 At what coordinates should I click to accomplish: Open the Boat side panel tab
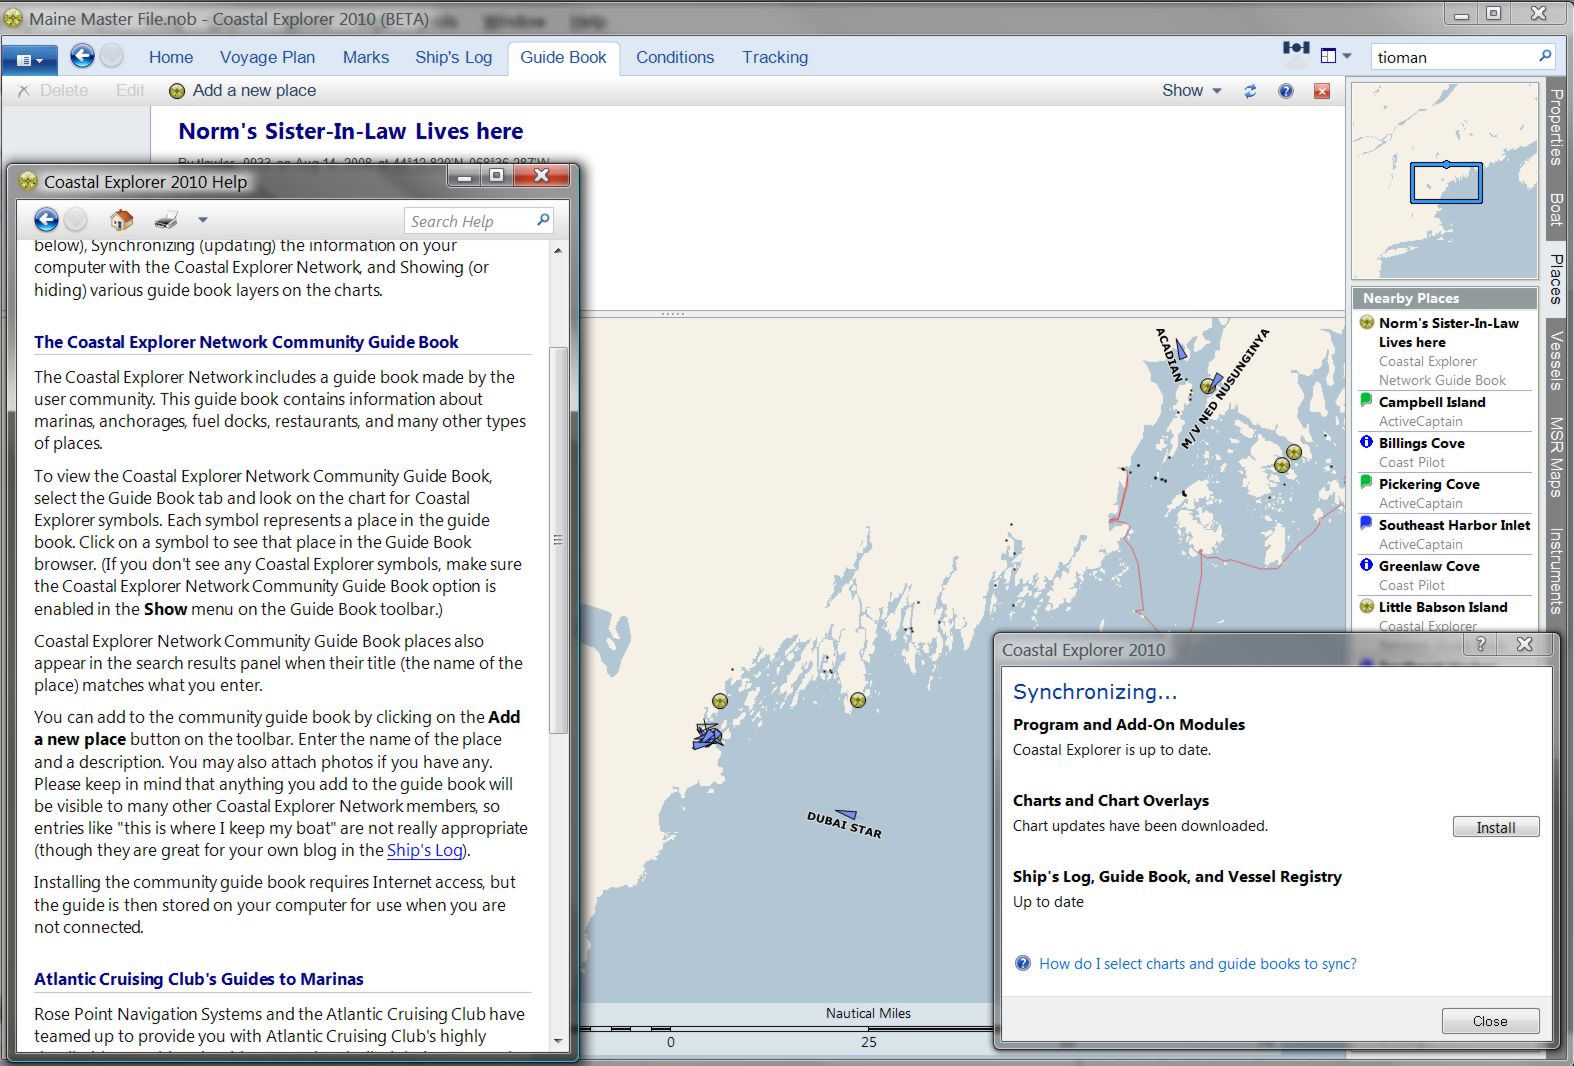point(1556,208)
